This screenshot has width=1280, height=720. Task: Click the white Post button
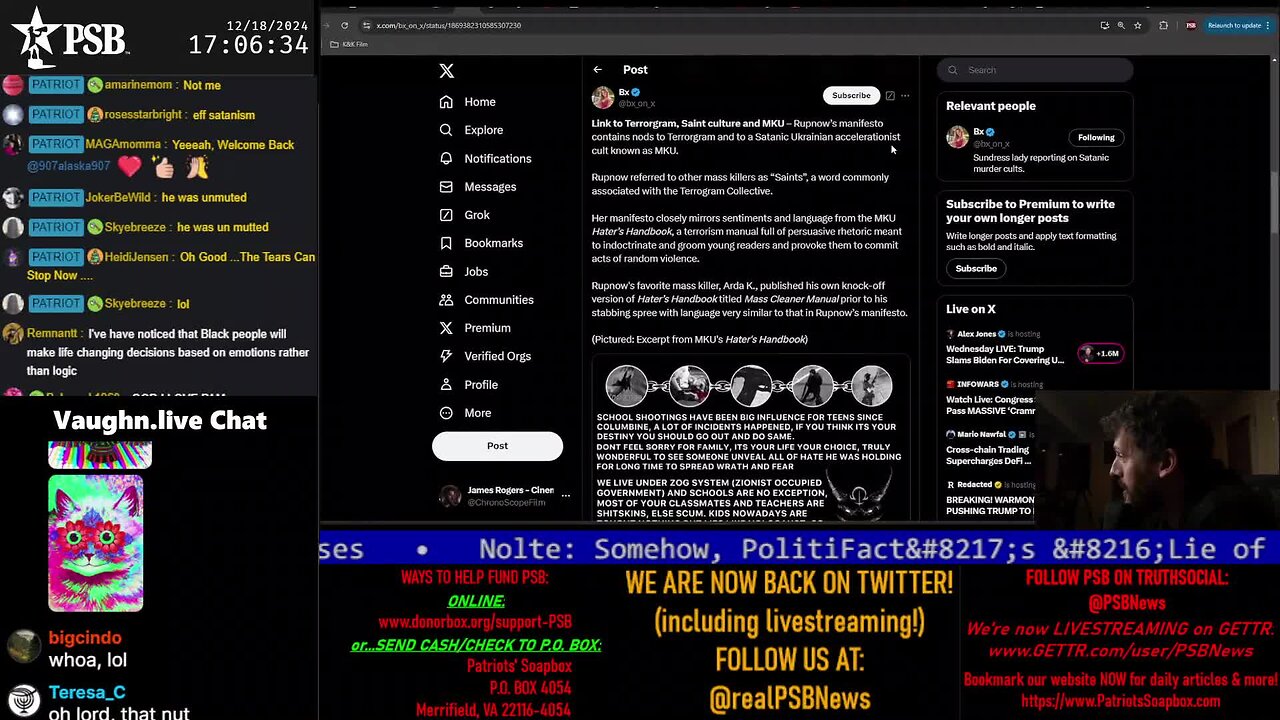[x=497, y=446]
